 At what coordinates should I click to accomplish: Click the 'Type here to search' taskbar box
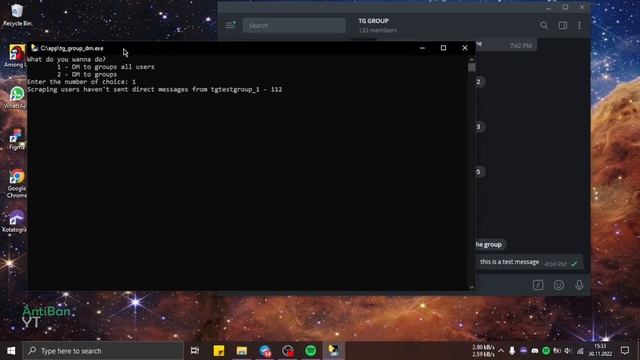pos(103,351)
